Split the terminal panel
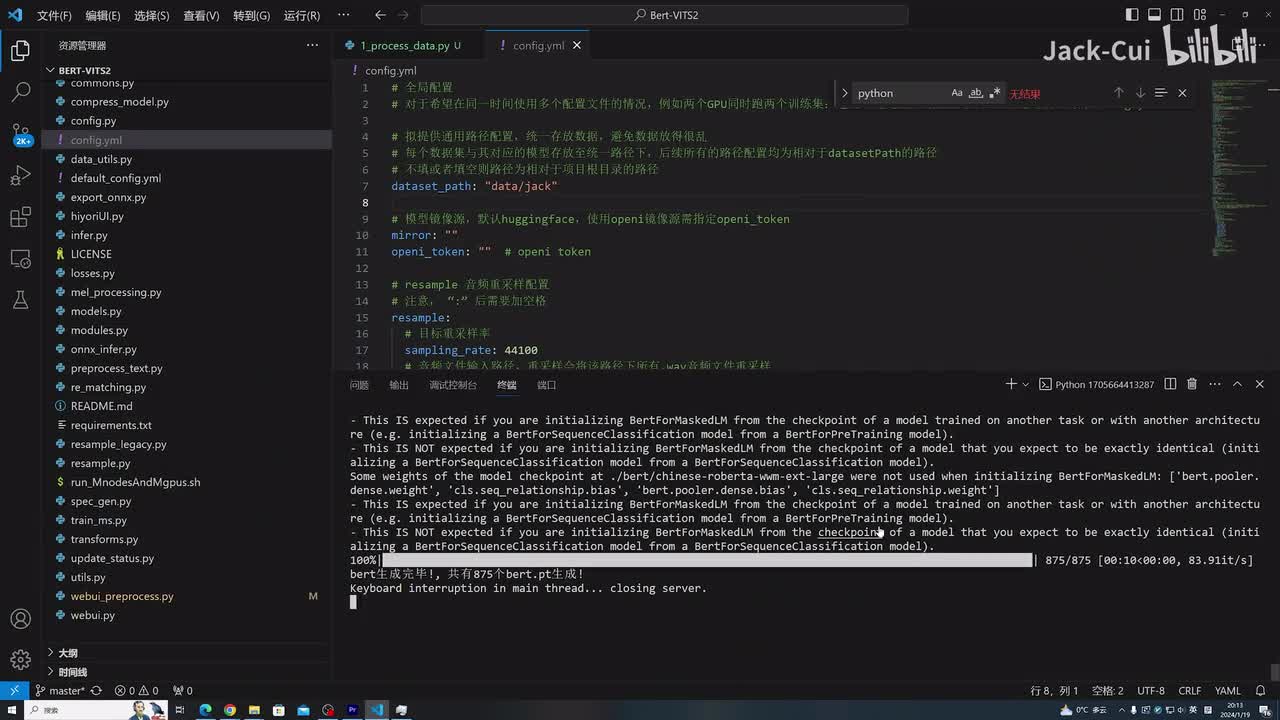 (1170, 384)
